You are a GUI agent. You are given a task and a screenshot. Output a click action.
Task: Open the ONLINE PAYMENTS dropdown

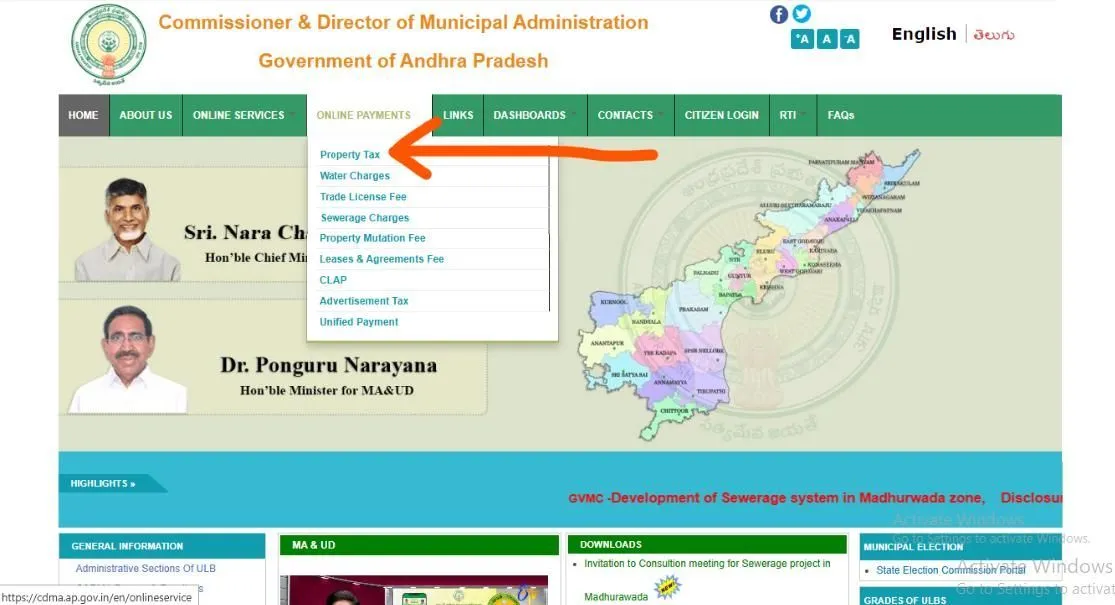click(x=365, y=114)
